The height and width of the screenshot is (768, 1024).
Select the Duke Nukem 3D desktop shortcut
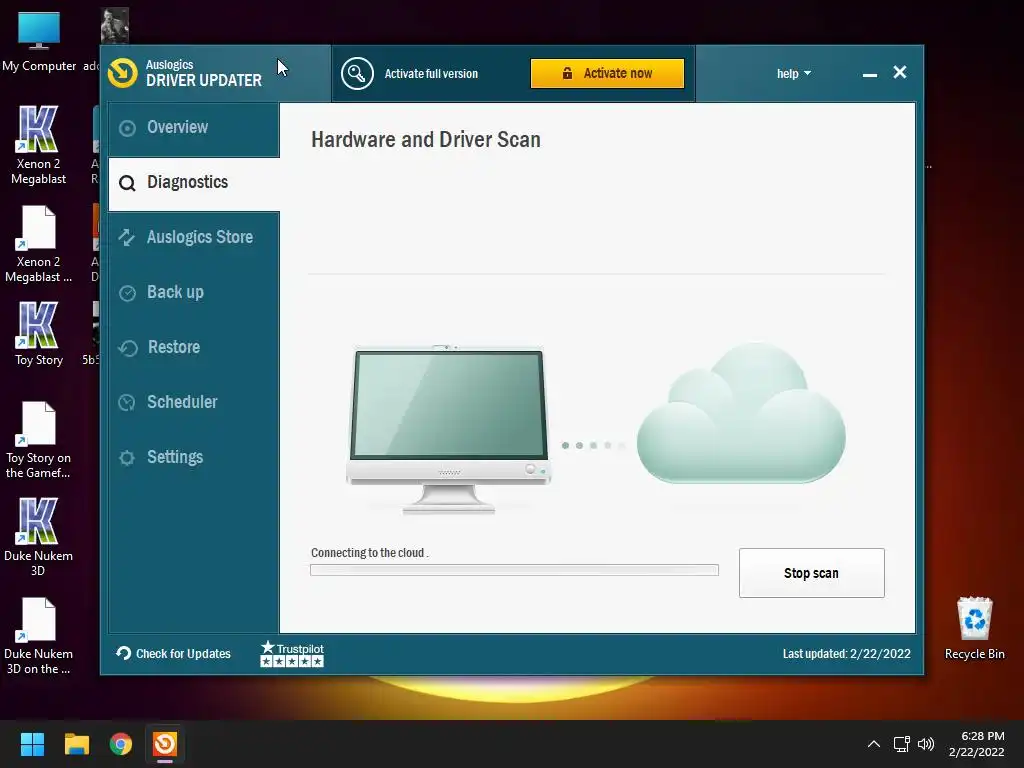[x=39, y=537]
